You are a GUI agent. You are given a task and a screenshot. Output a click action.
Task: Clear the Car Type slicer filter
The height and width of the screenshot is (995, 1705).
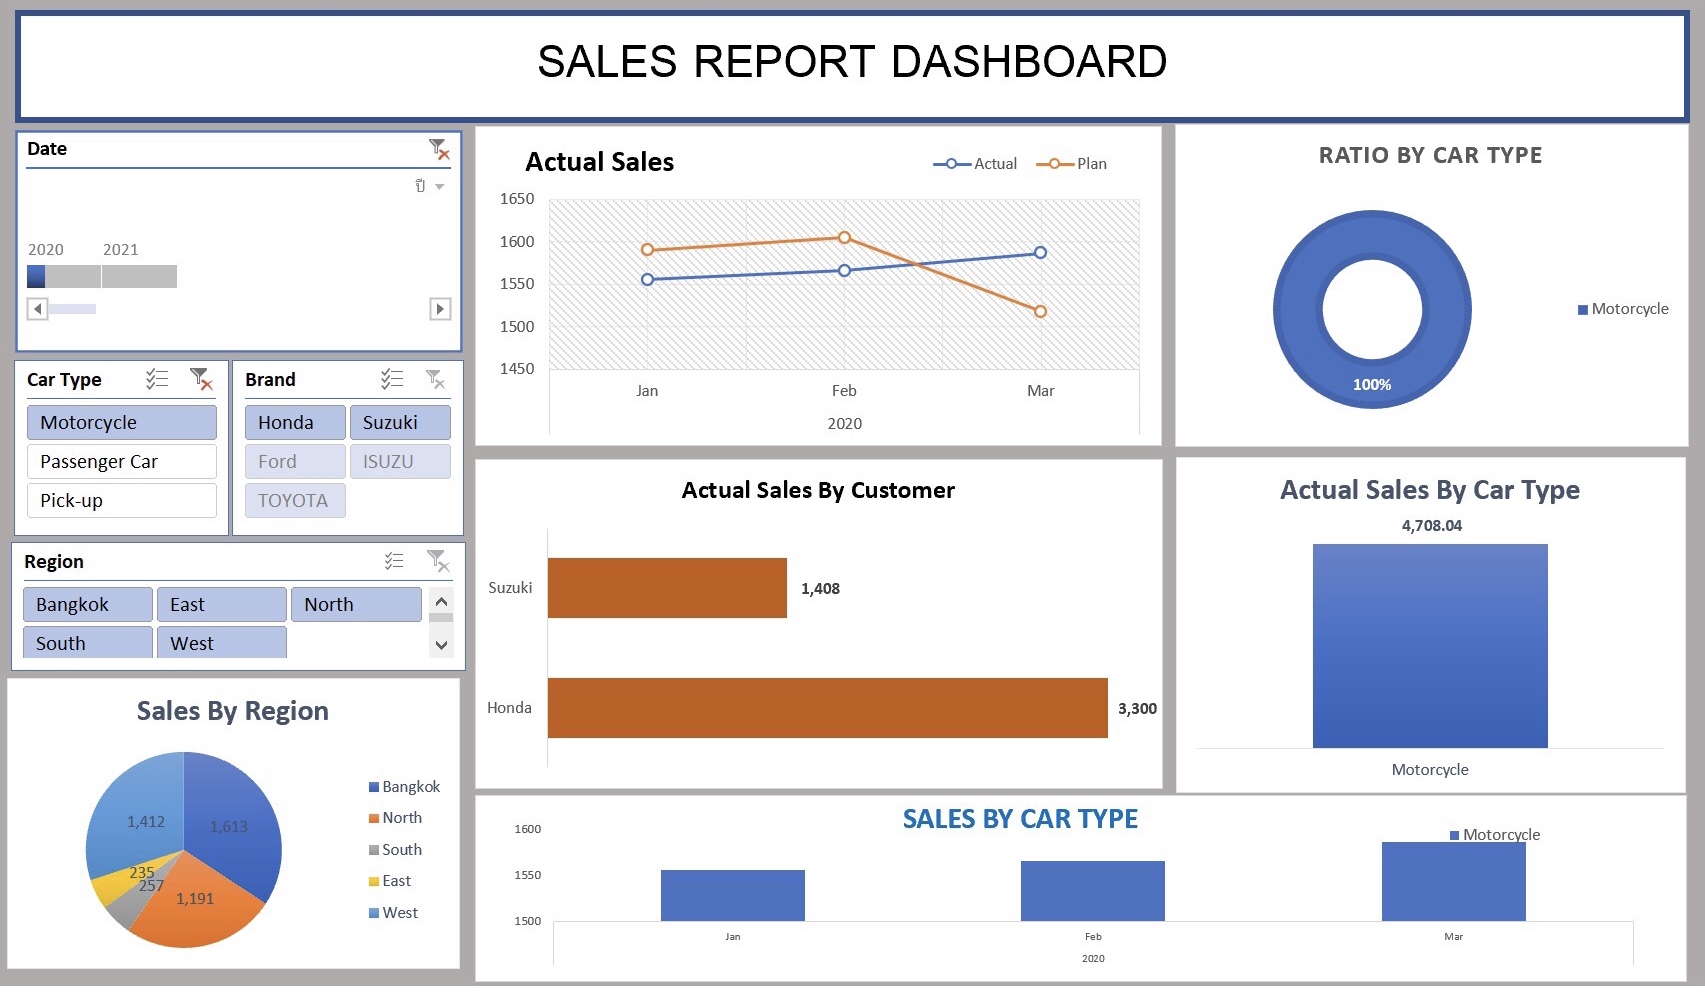201,379
